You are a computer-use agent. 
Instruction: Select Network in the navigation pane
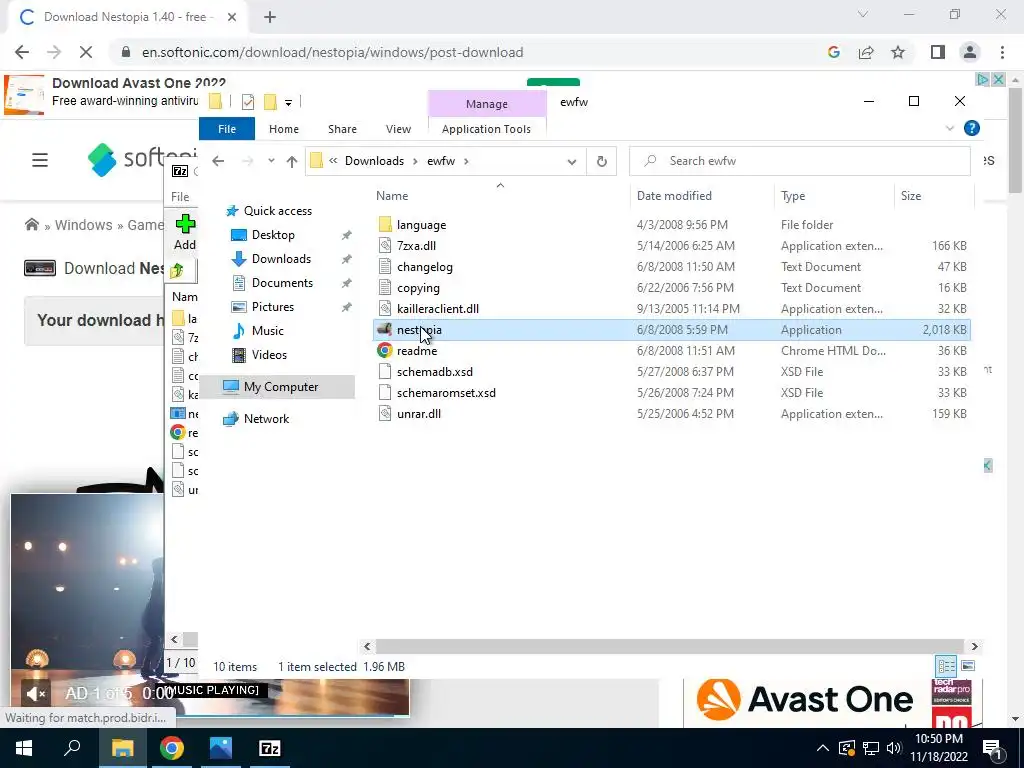coord(266,419)
